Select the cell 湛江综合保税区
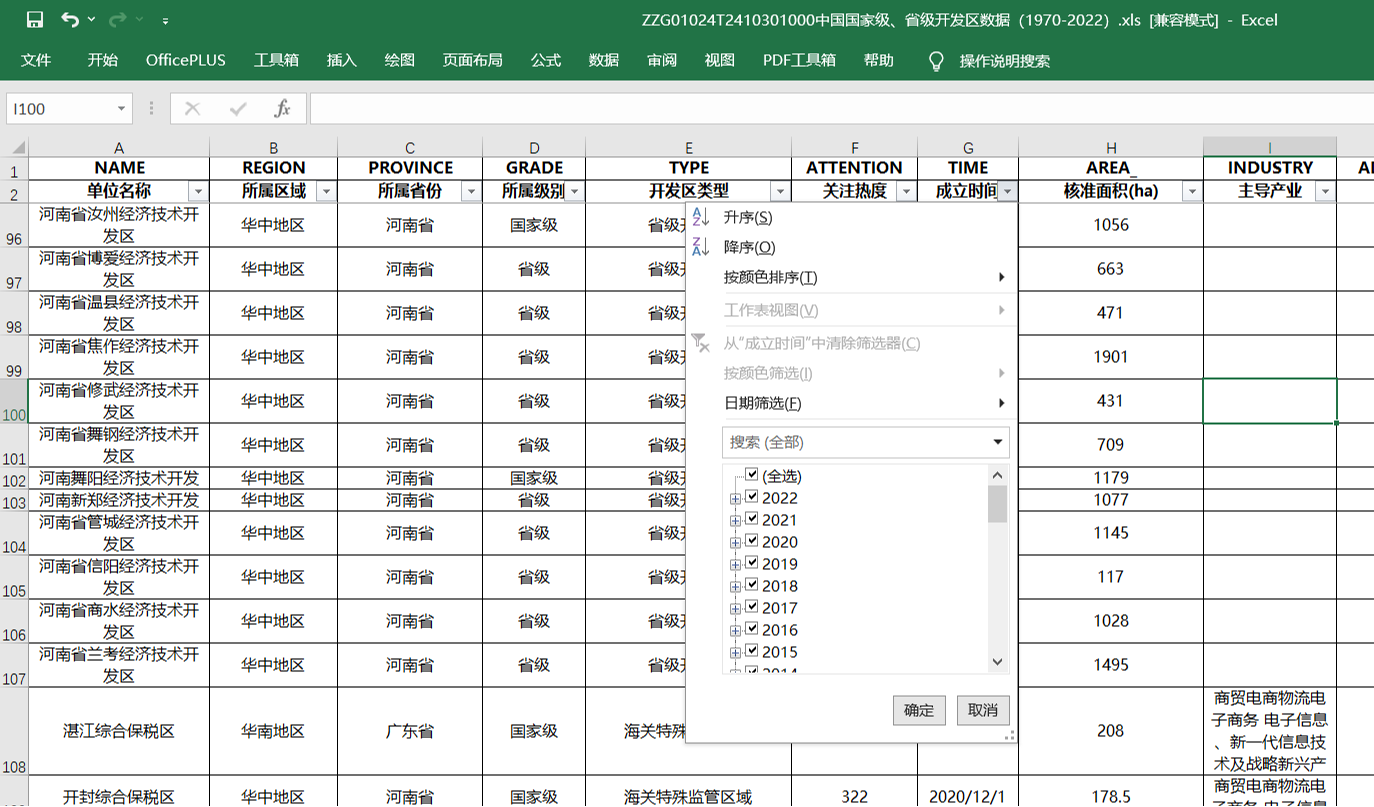Image resolution: width=1374 pixels, height=807 pixels. click(x=119, y=731)
